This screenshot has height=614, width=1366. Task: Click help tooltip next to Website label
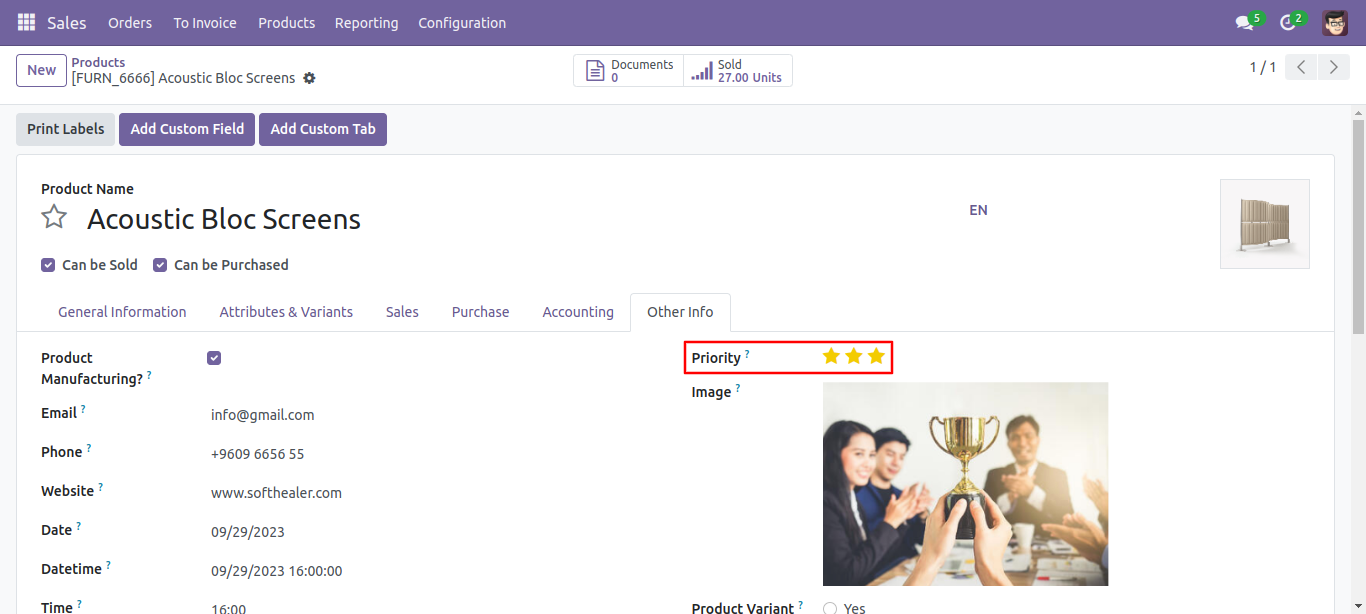pos(100,486)
